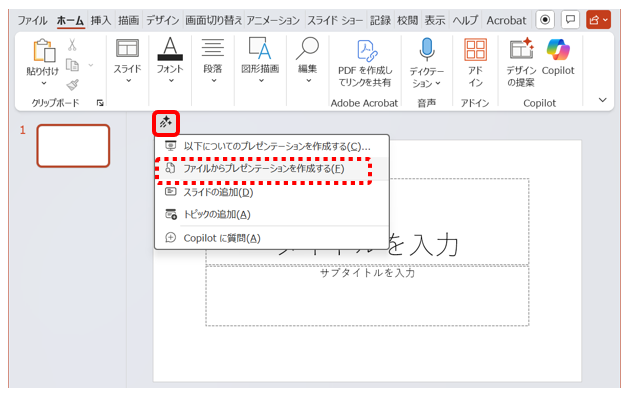626x396 pixels.
Task: Open the Acrobat tab
Action: point(506,20)
